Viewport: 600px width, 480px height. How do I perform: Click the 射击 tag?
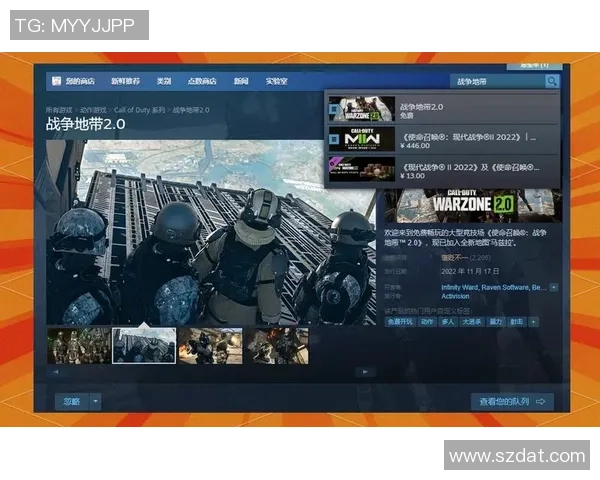click(x=517, y=322)
